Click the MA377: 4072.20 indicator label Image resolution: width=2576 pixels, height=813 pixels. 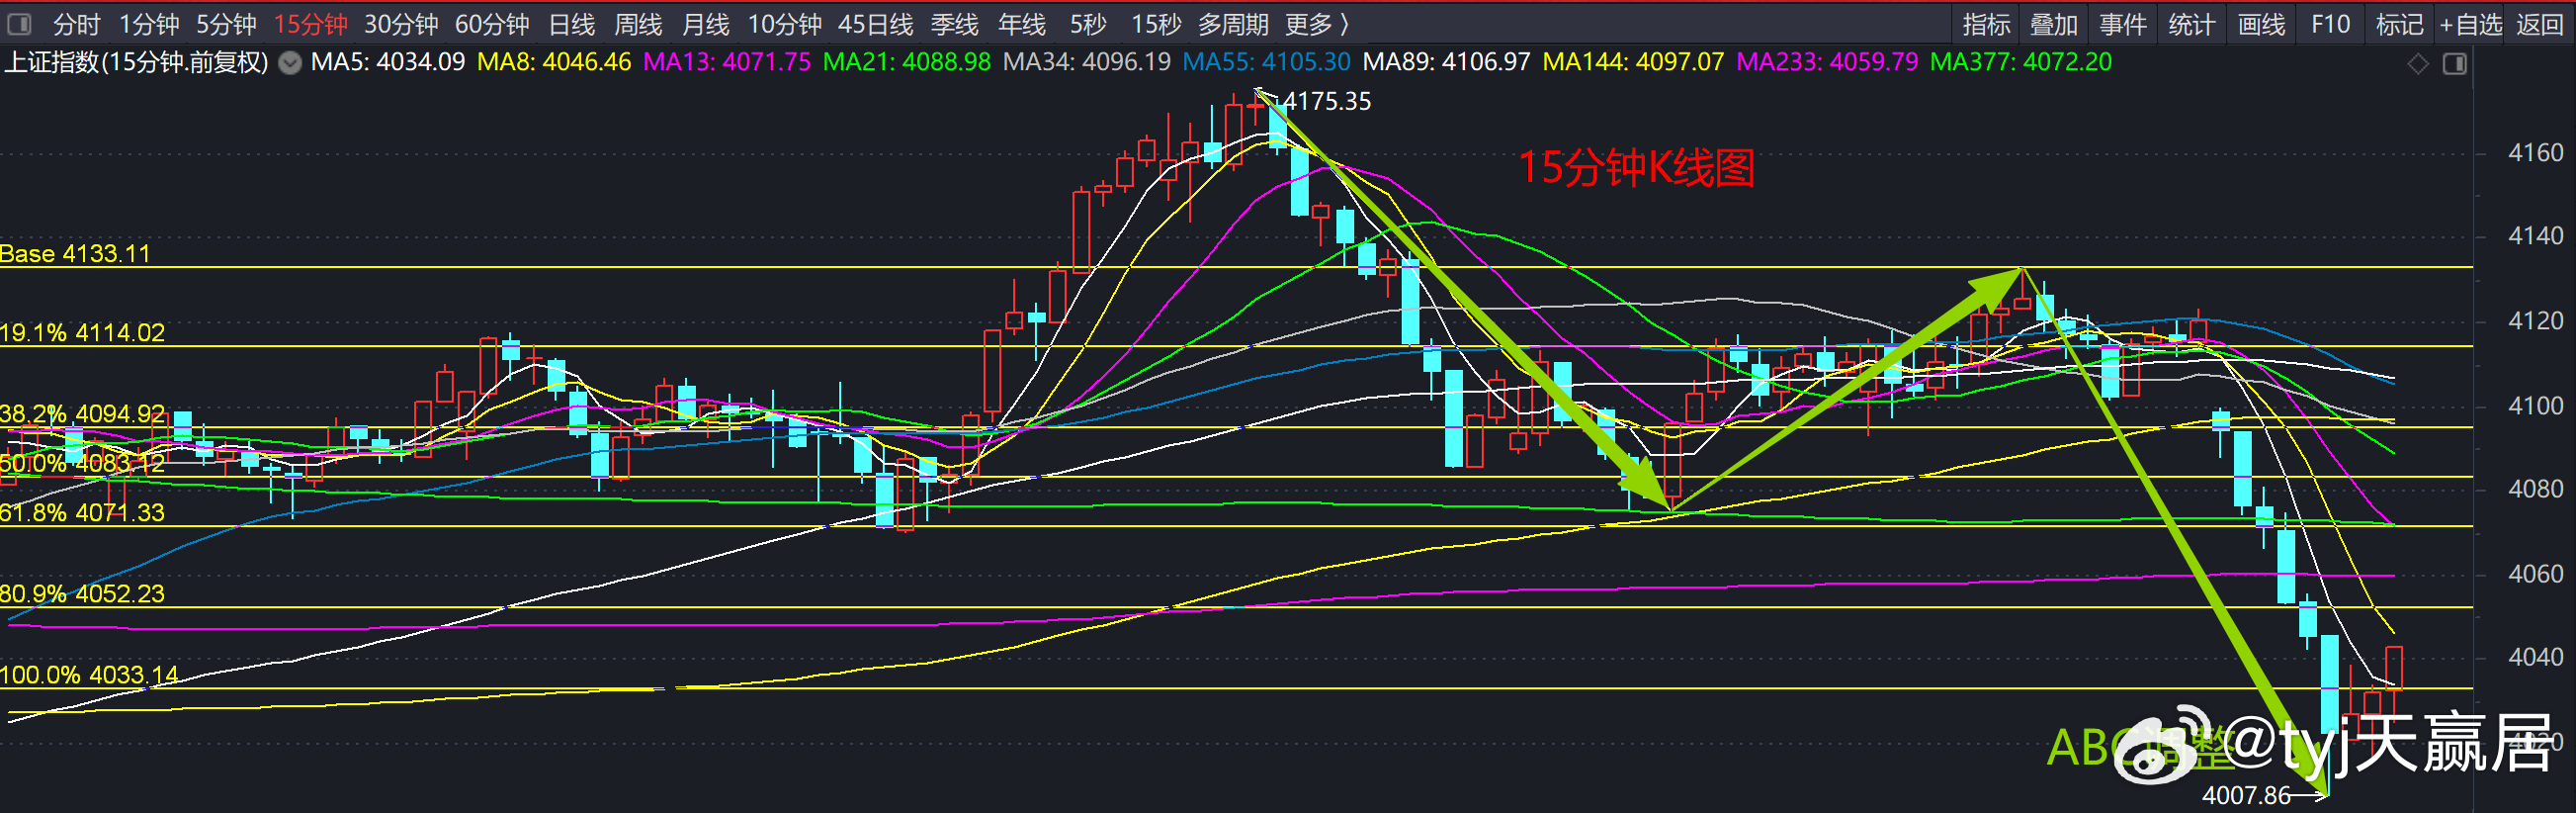click(x=2021, y=62)
